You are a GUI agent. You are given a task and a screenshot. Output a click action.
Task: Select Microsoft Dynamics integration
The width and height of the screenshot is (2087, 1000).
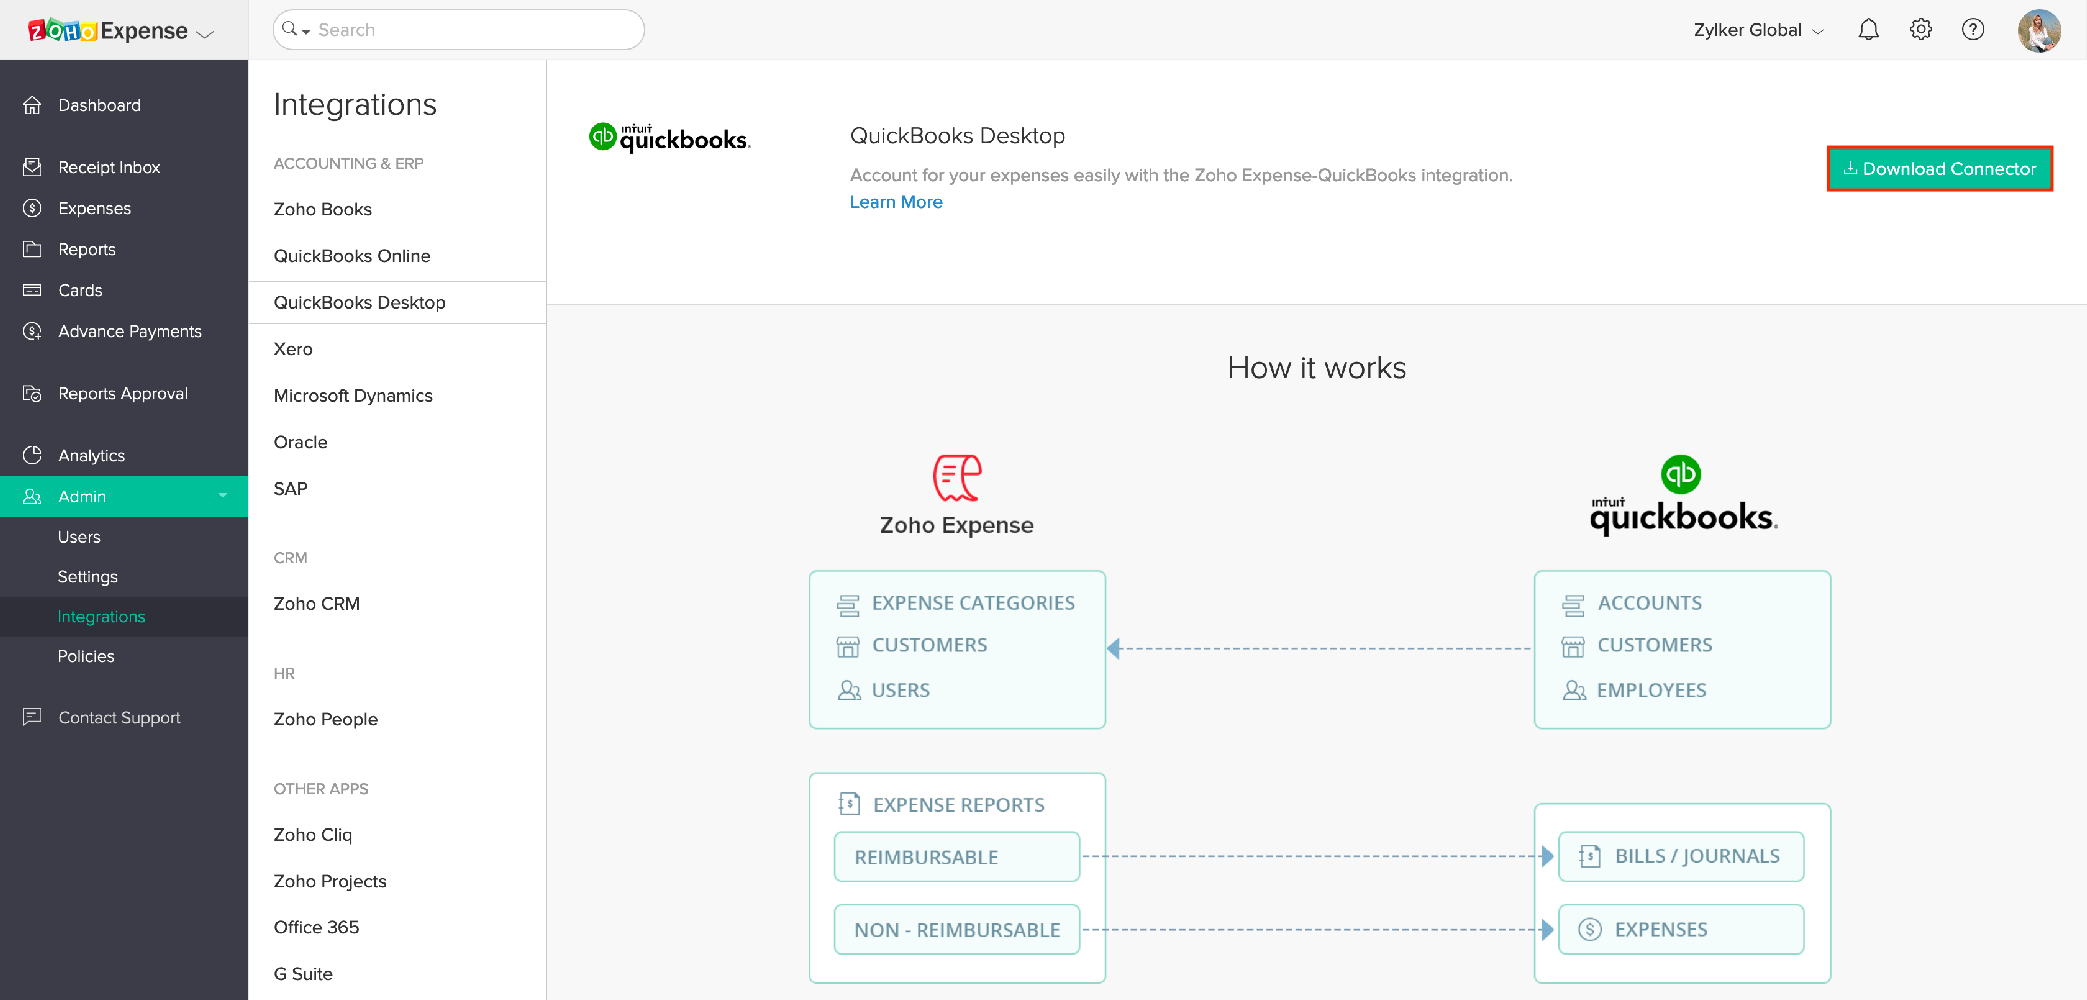(353, 395)
